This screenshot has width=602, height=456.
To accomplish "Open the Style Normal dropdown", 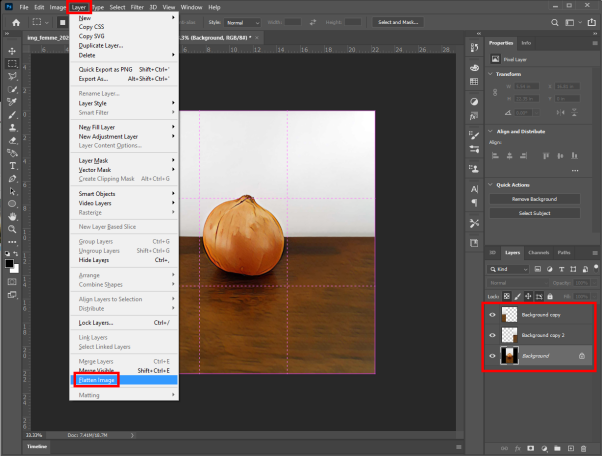I will [x=243, y=23].
